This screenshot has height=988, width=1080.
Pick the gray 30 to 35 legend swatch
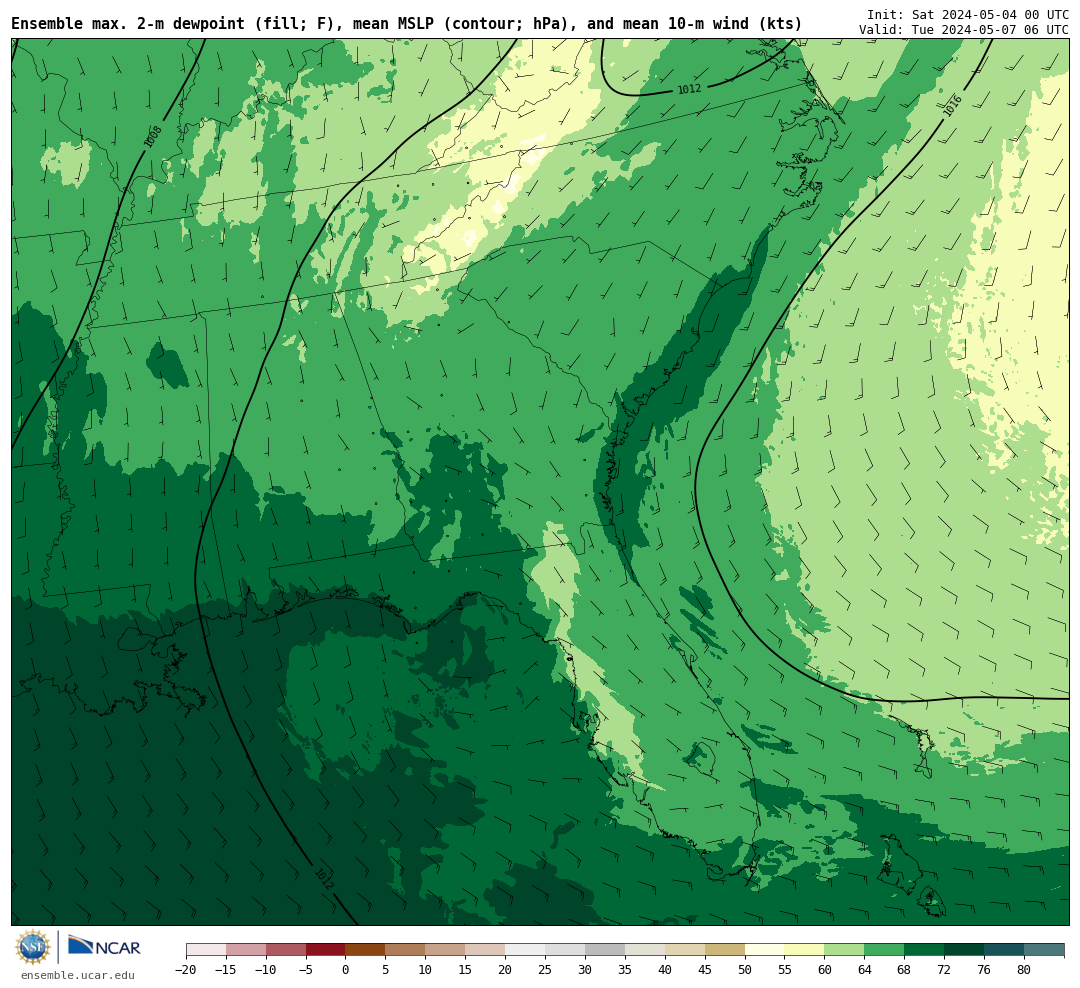click(605, 950)
